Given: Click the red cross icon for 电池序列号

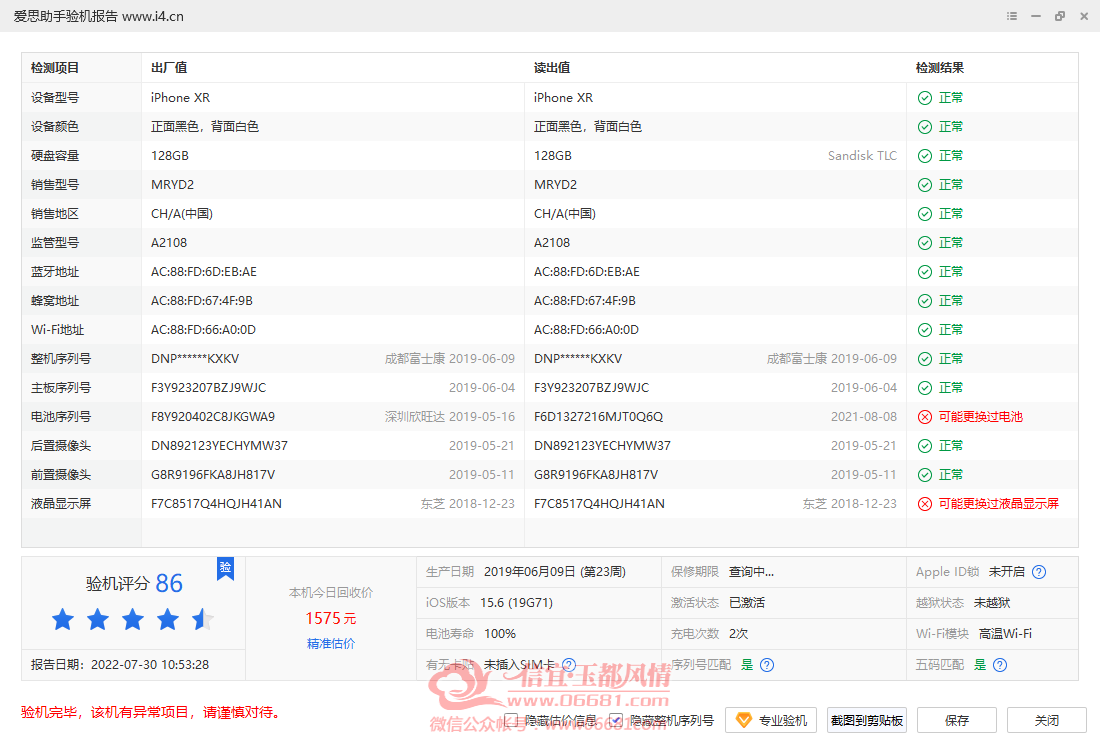Looking at the screenshot, I should 925,417.
